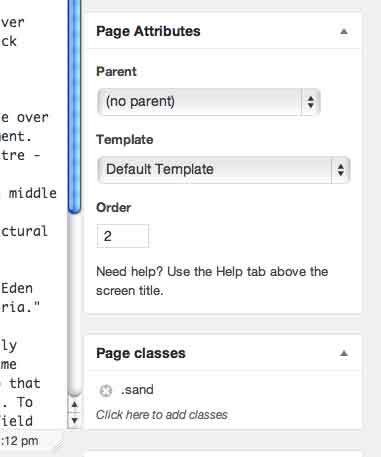Click the editor resize grip handle
The image size is (381, 457).
(x=59, y=444)
